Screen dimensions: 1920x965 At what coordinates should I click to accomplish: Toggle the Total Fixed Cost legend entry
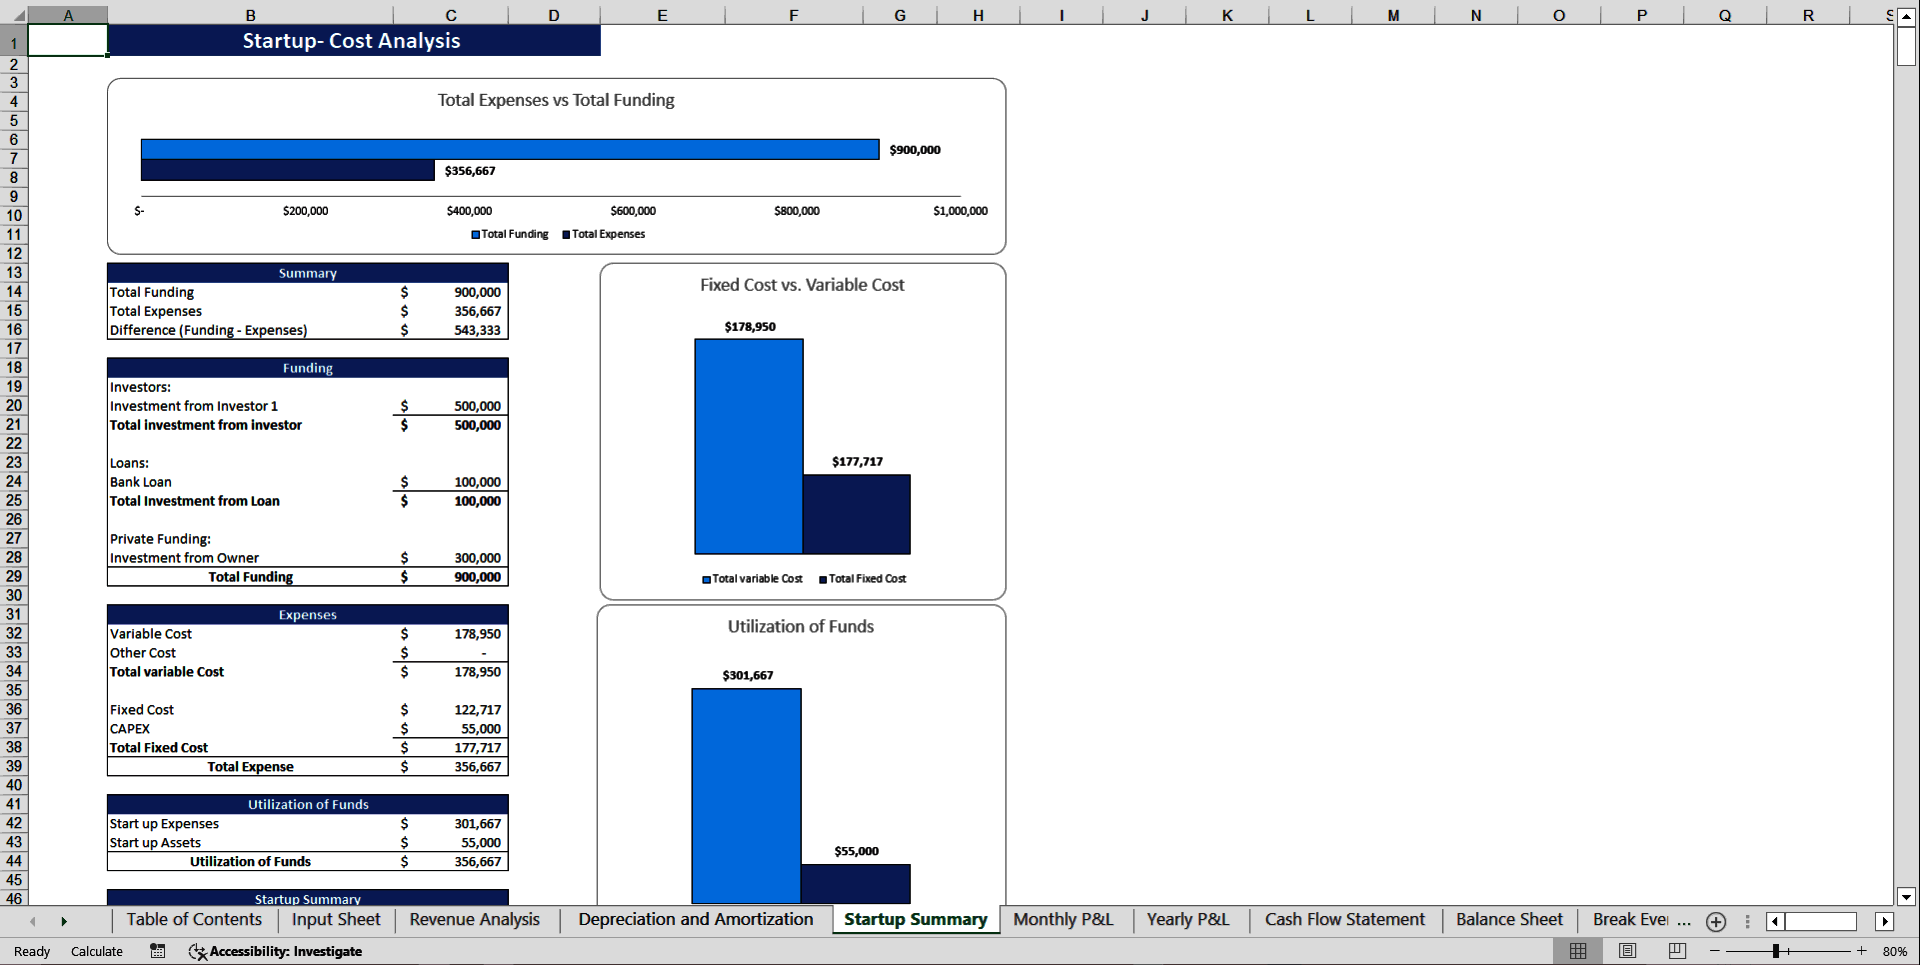pos(864,578)
